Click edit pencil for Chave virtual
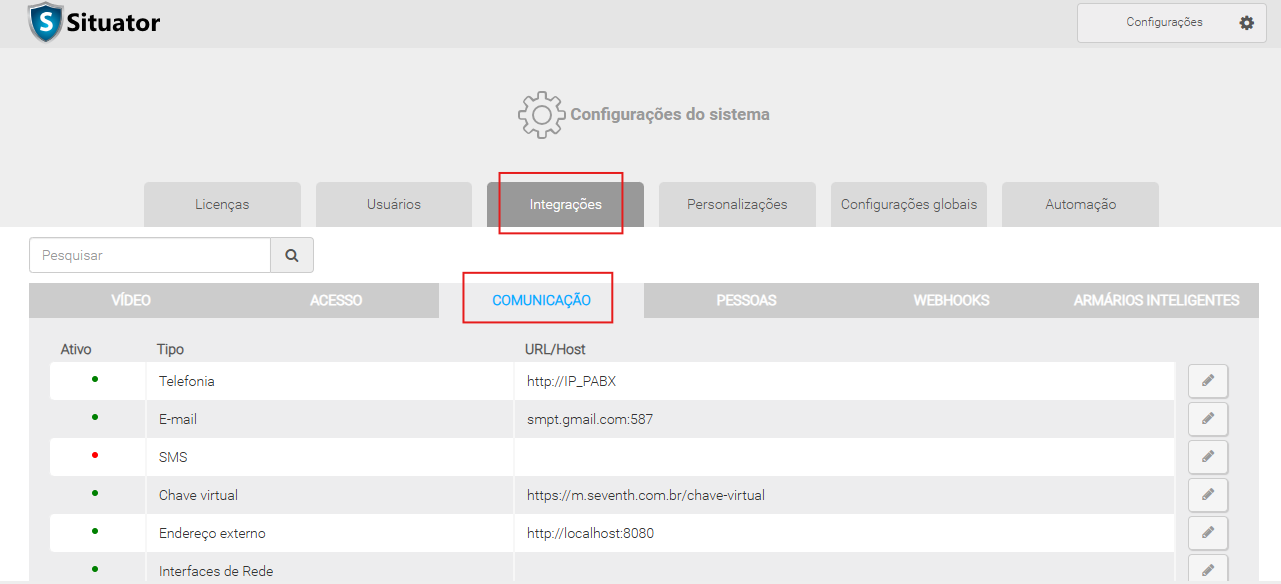 pyautogui.click(x=1207, y=495)
